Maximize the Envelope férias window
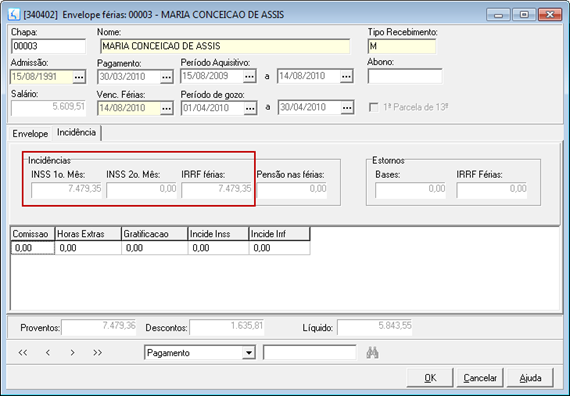The image size is (570, 396). (524, 15)
